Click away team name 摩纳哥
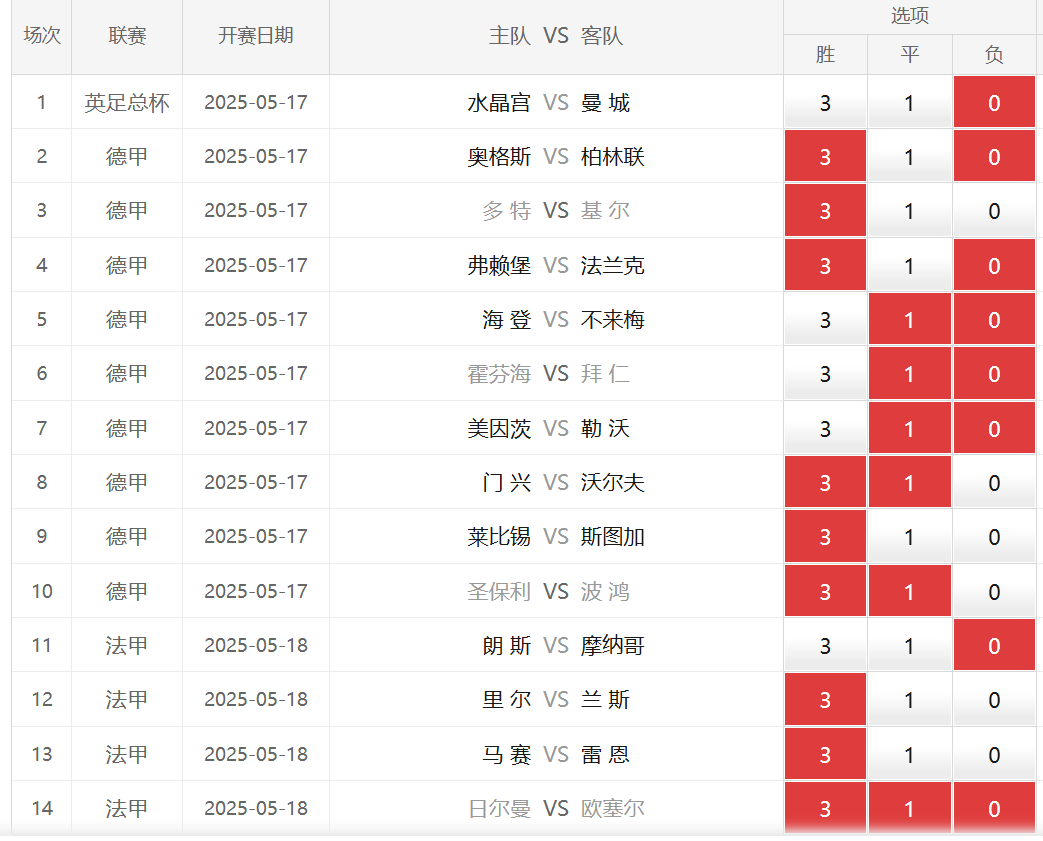Image resolution: width=1043 pixels, height=841 pixels. tap(613, 645)
